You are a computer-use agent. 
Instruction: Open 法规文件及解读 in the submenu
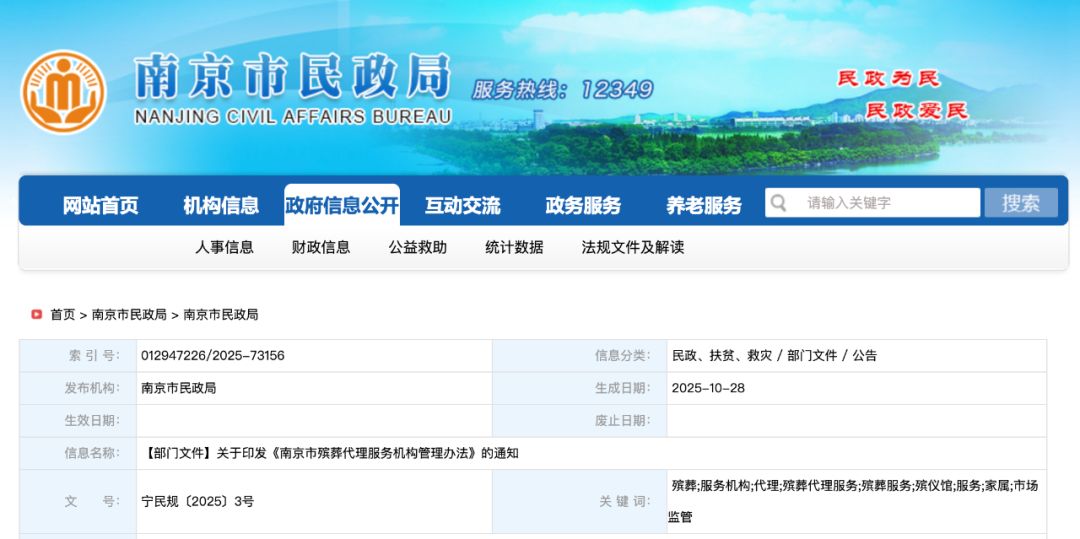point(633,247)
